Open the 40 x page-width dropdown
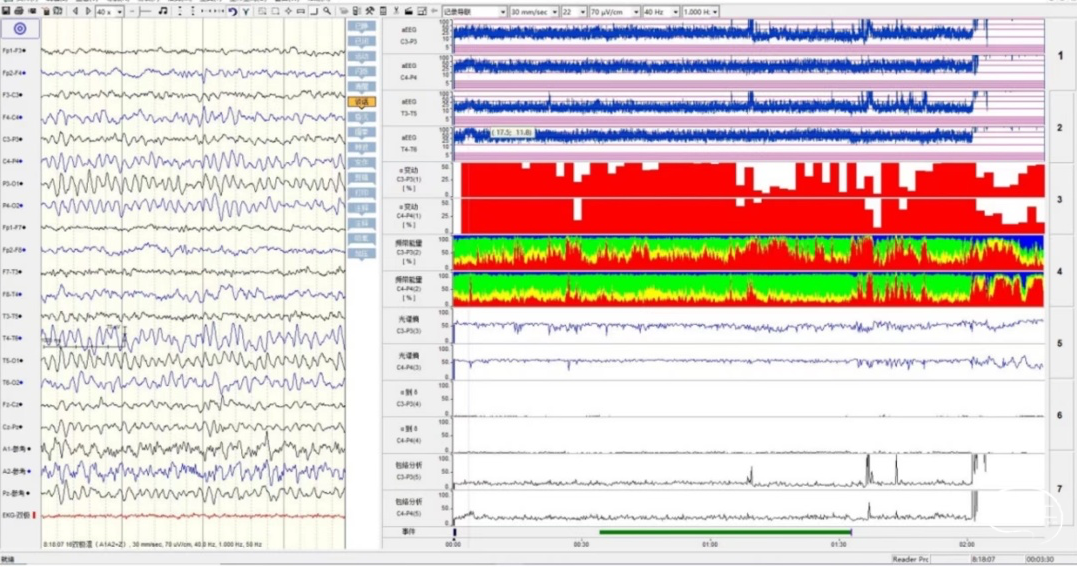 (x=110, y=11)
